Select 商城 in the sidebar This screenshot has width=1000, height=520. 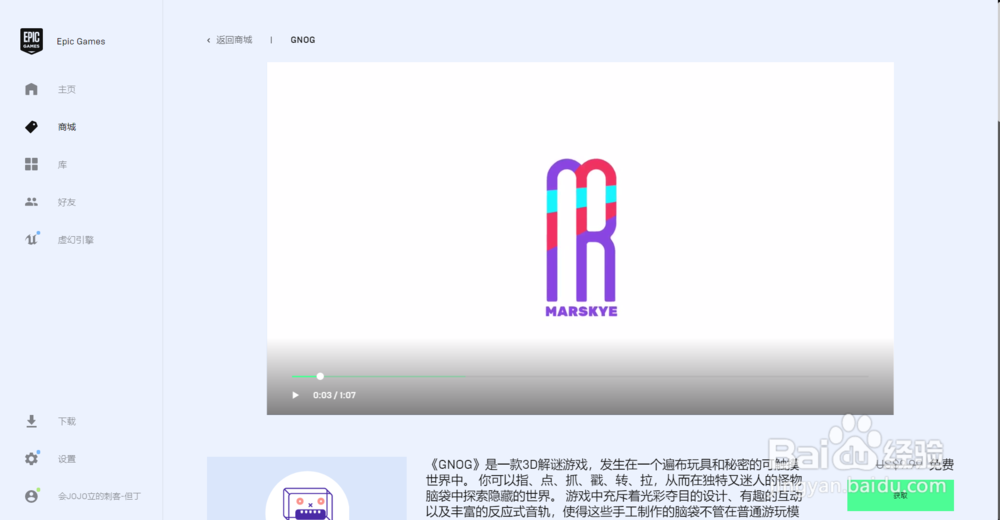66,127
